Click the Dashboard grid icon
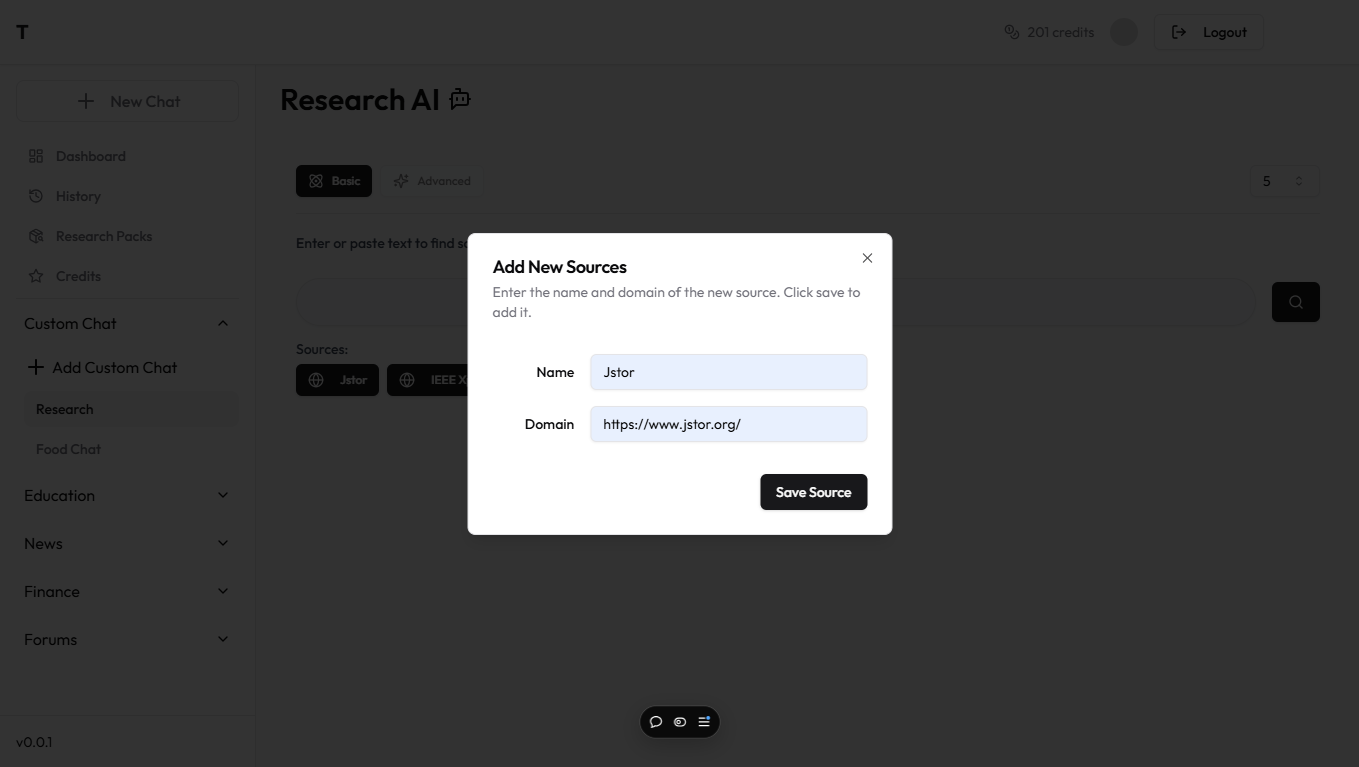Image resolution: width=1359 pixels, height=767 pixels. (x=36, y=156)
